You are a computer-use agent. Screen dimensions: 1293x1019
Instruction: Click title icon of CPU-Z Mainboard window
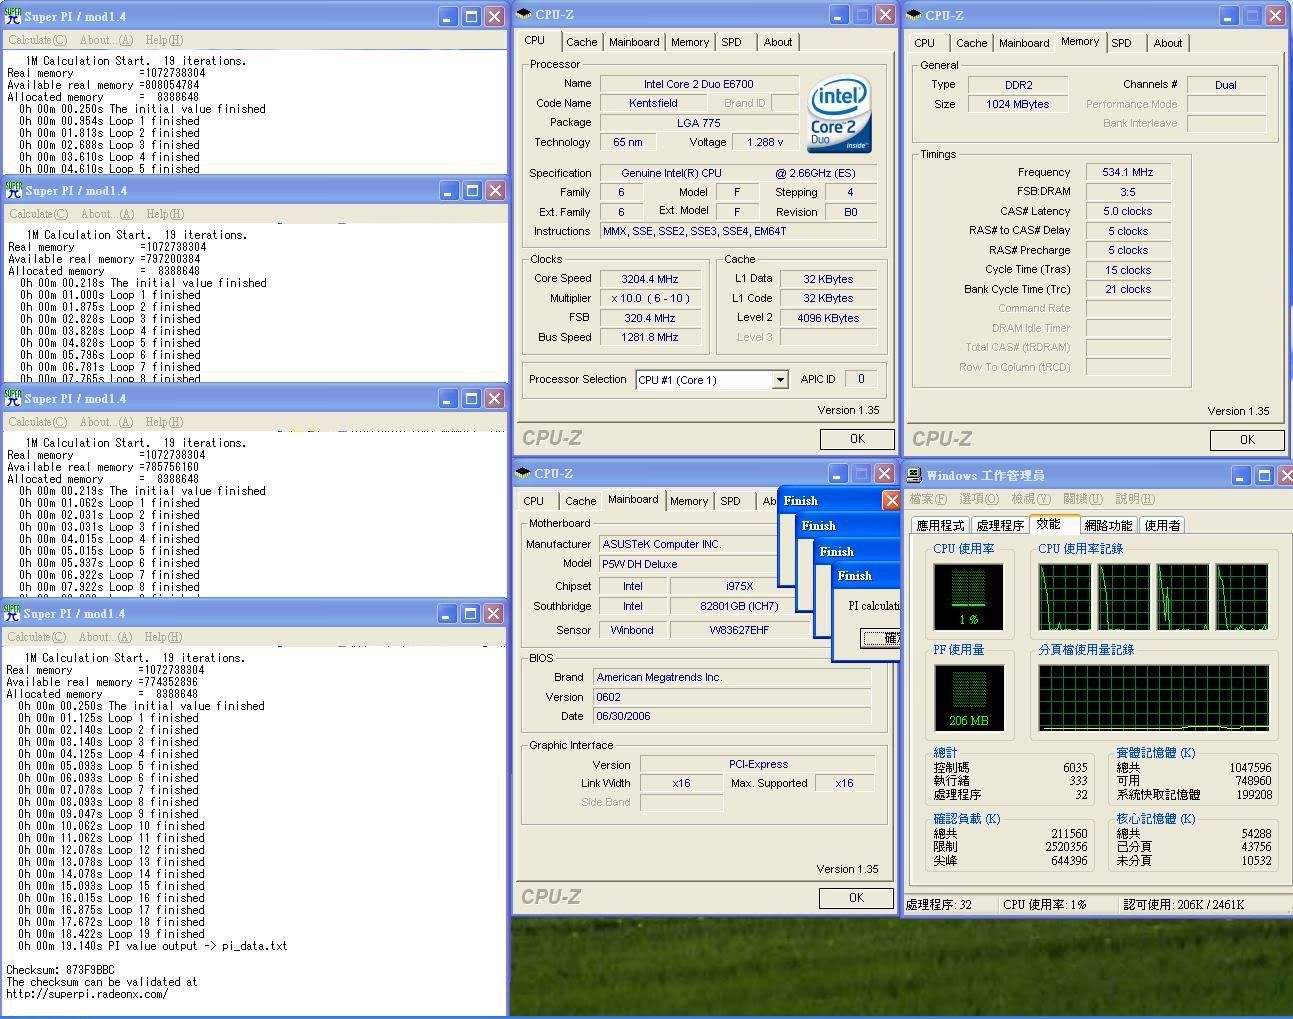click(524, 473)
